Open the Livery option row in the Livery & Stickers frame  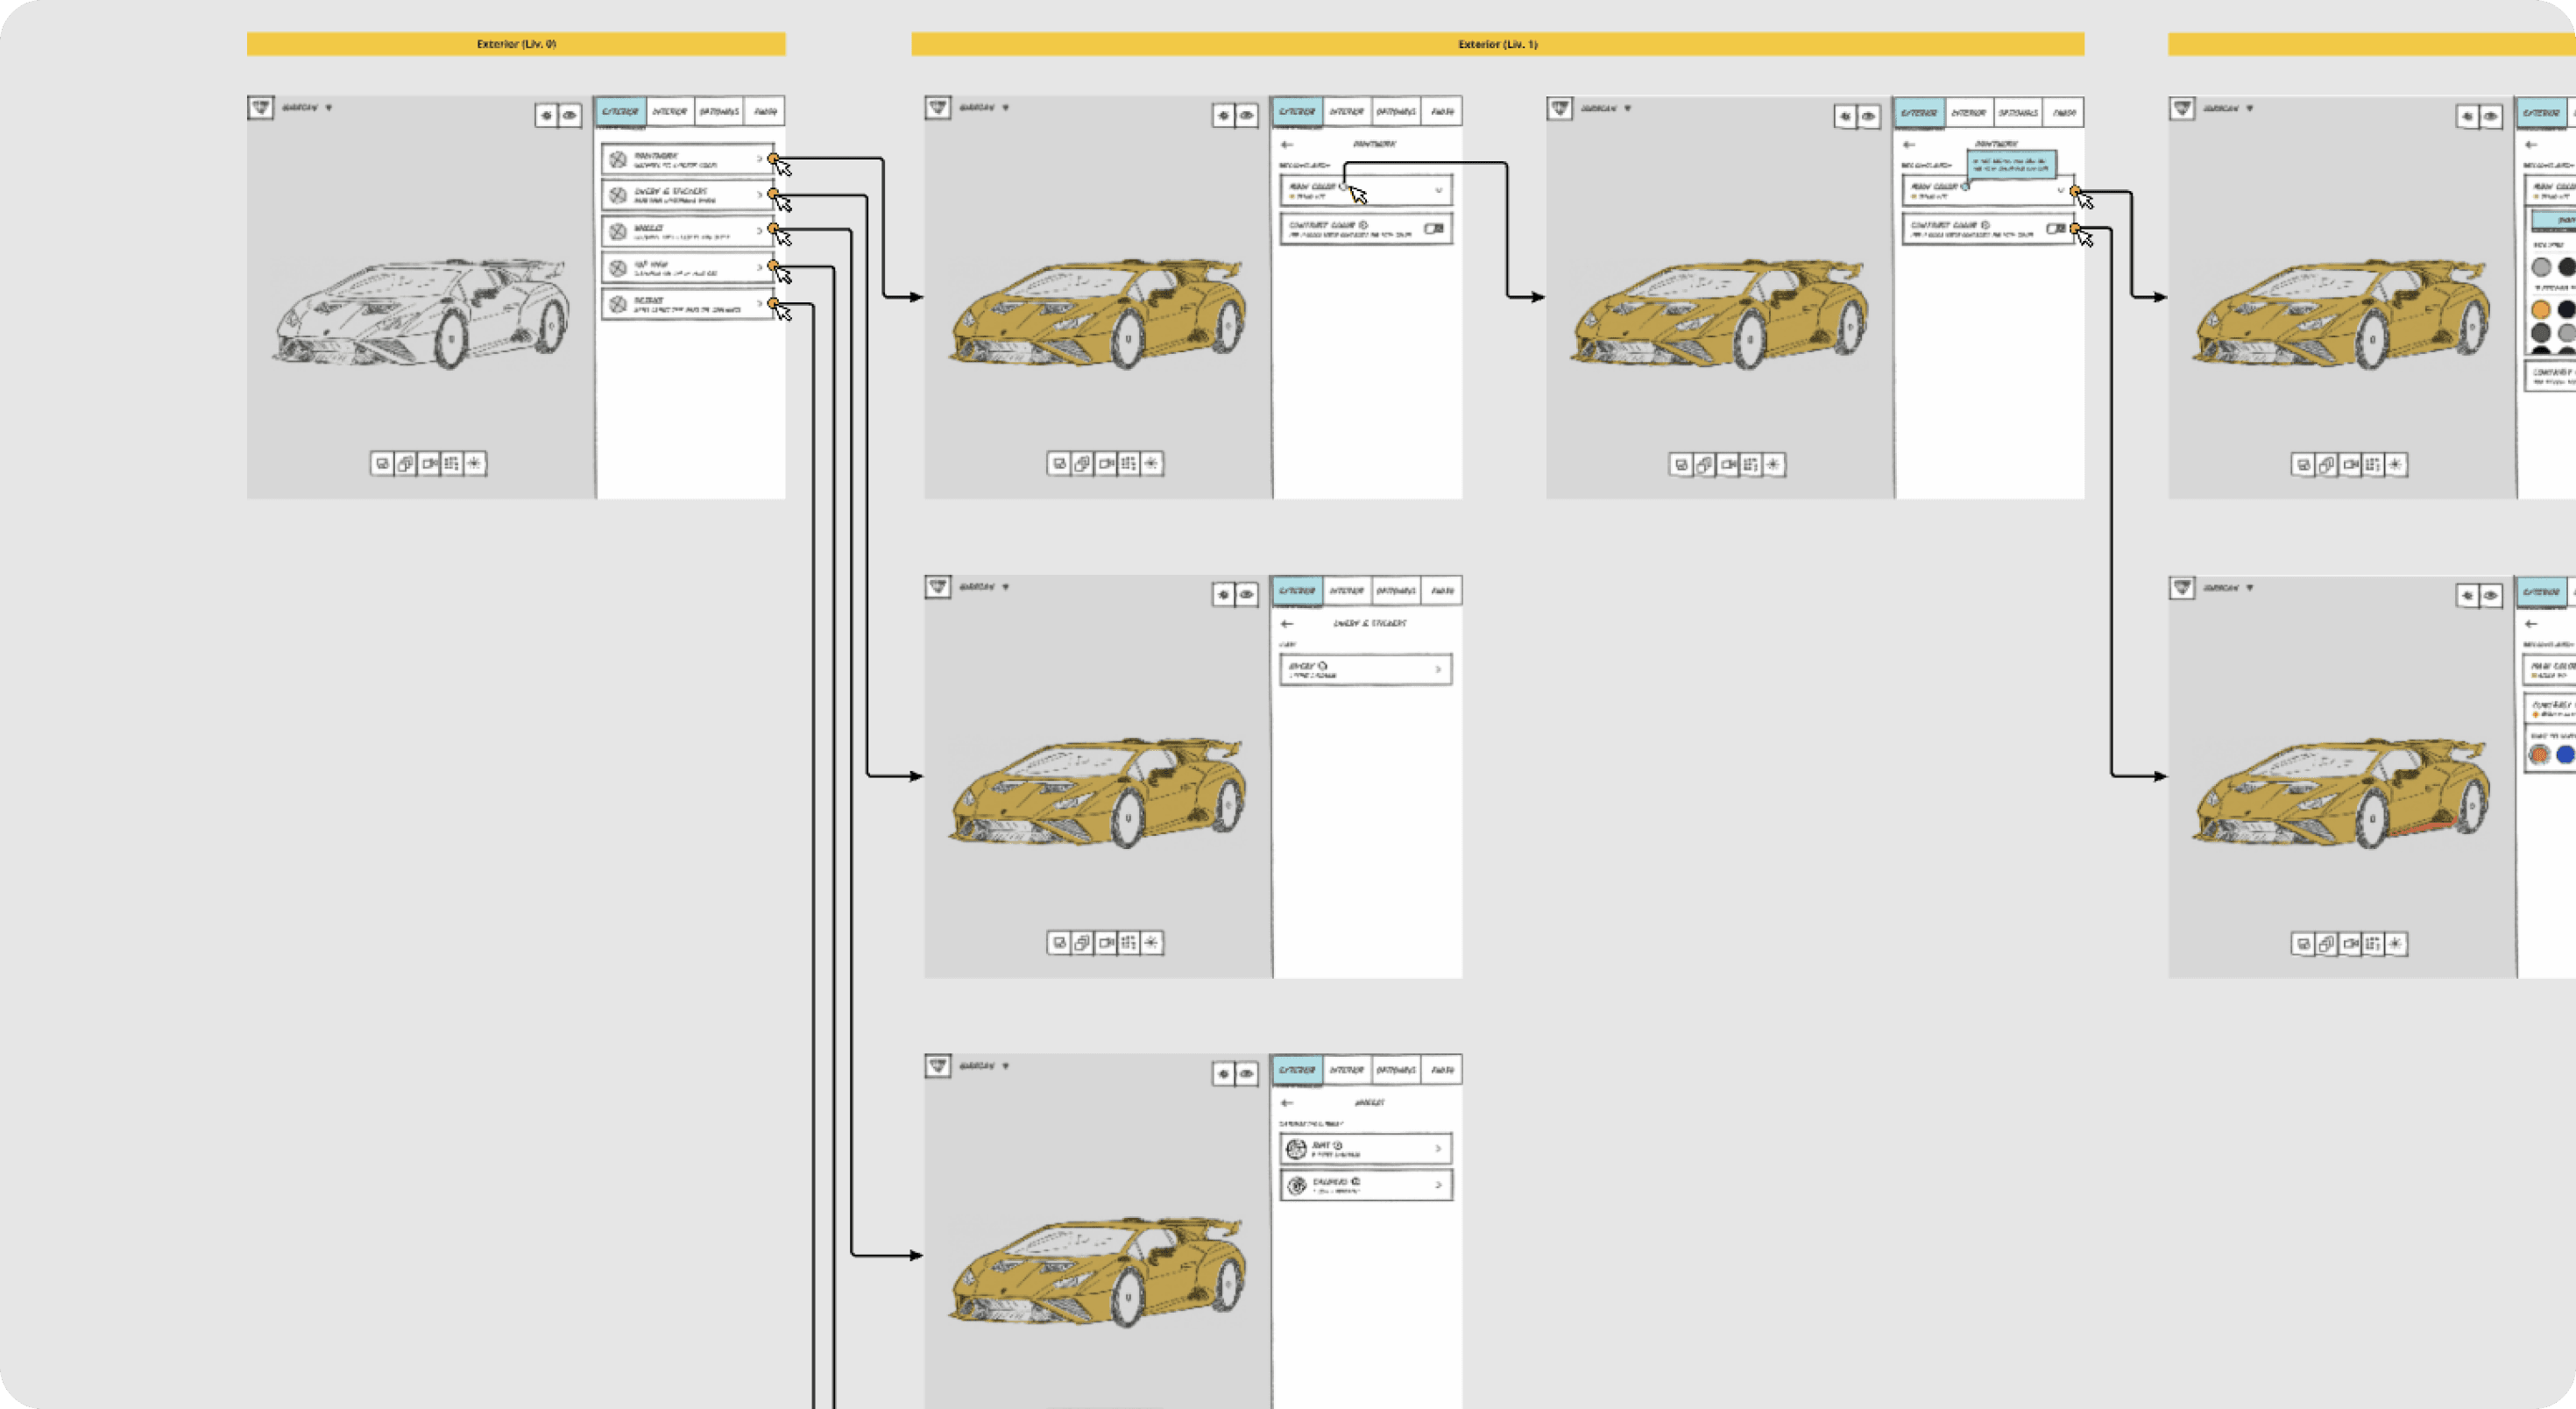[x=1365, y=670]
